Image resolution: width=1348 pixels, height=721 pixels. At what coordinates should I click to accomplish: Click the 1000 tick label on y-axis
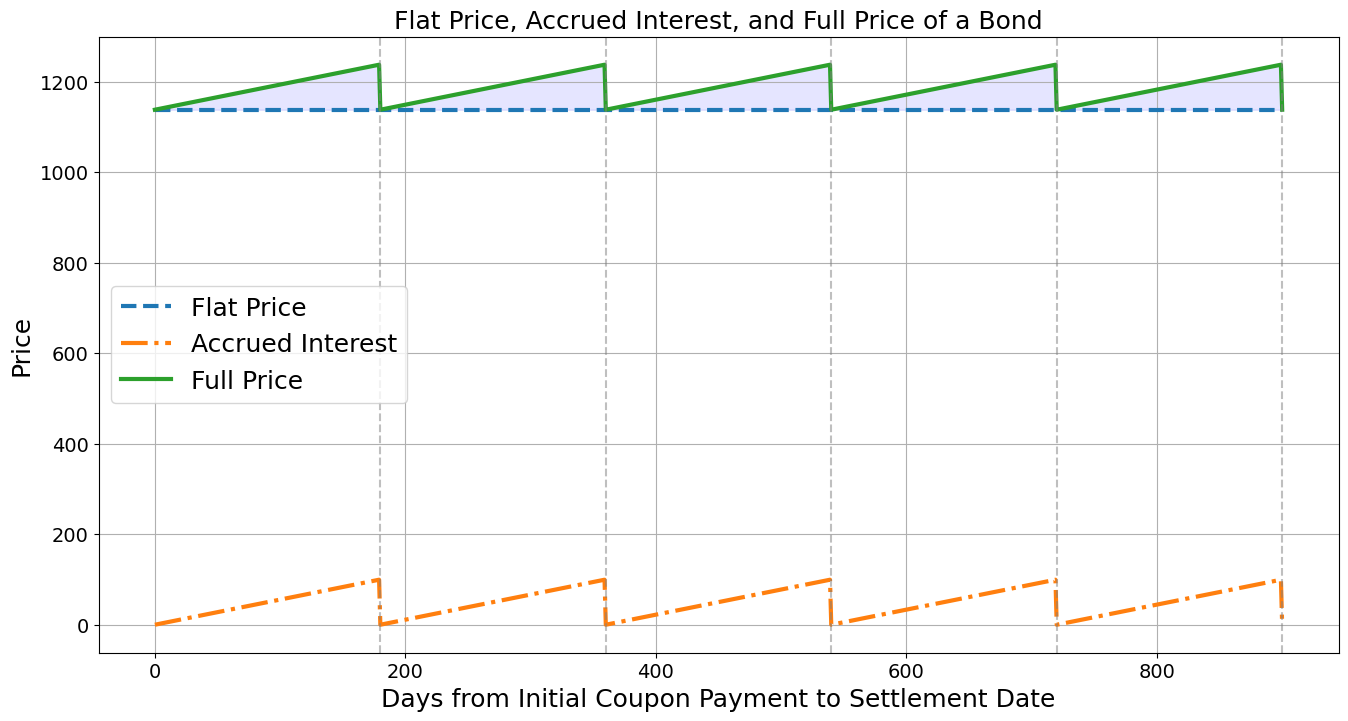point(67,173)
